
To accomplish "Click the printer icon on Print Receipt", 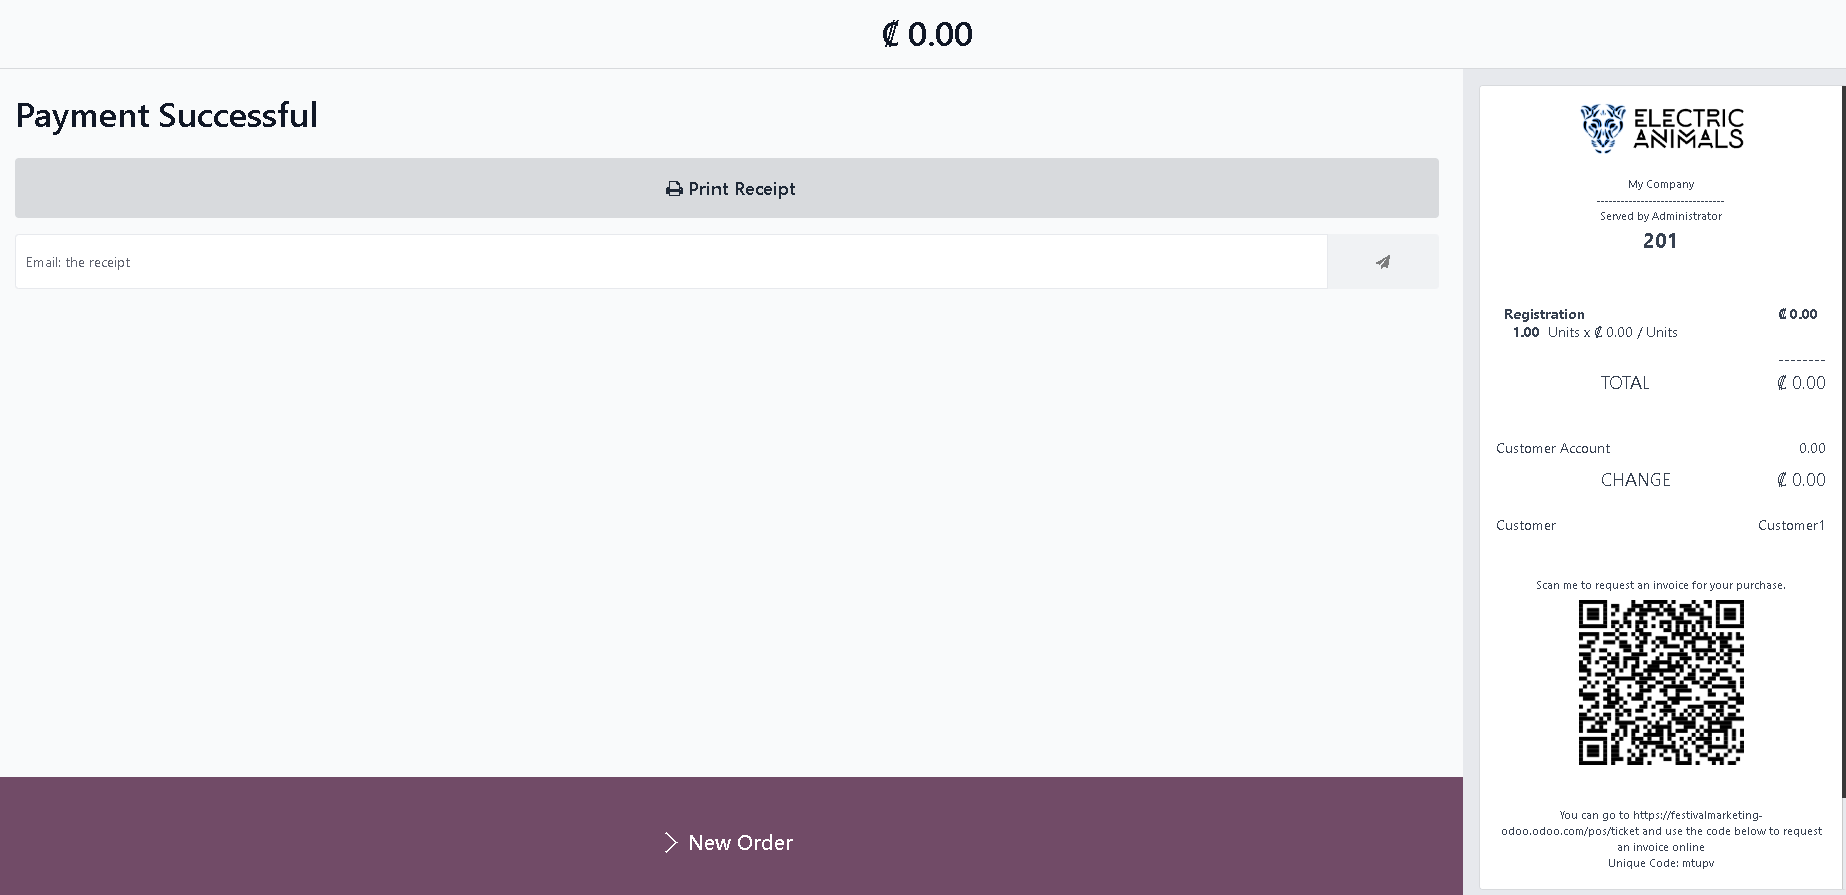I will [674, 189].
